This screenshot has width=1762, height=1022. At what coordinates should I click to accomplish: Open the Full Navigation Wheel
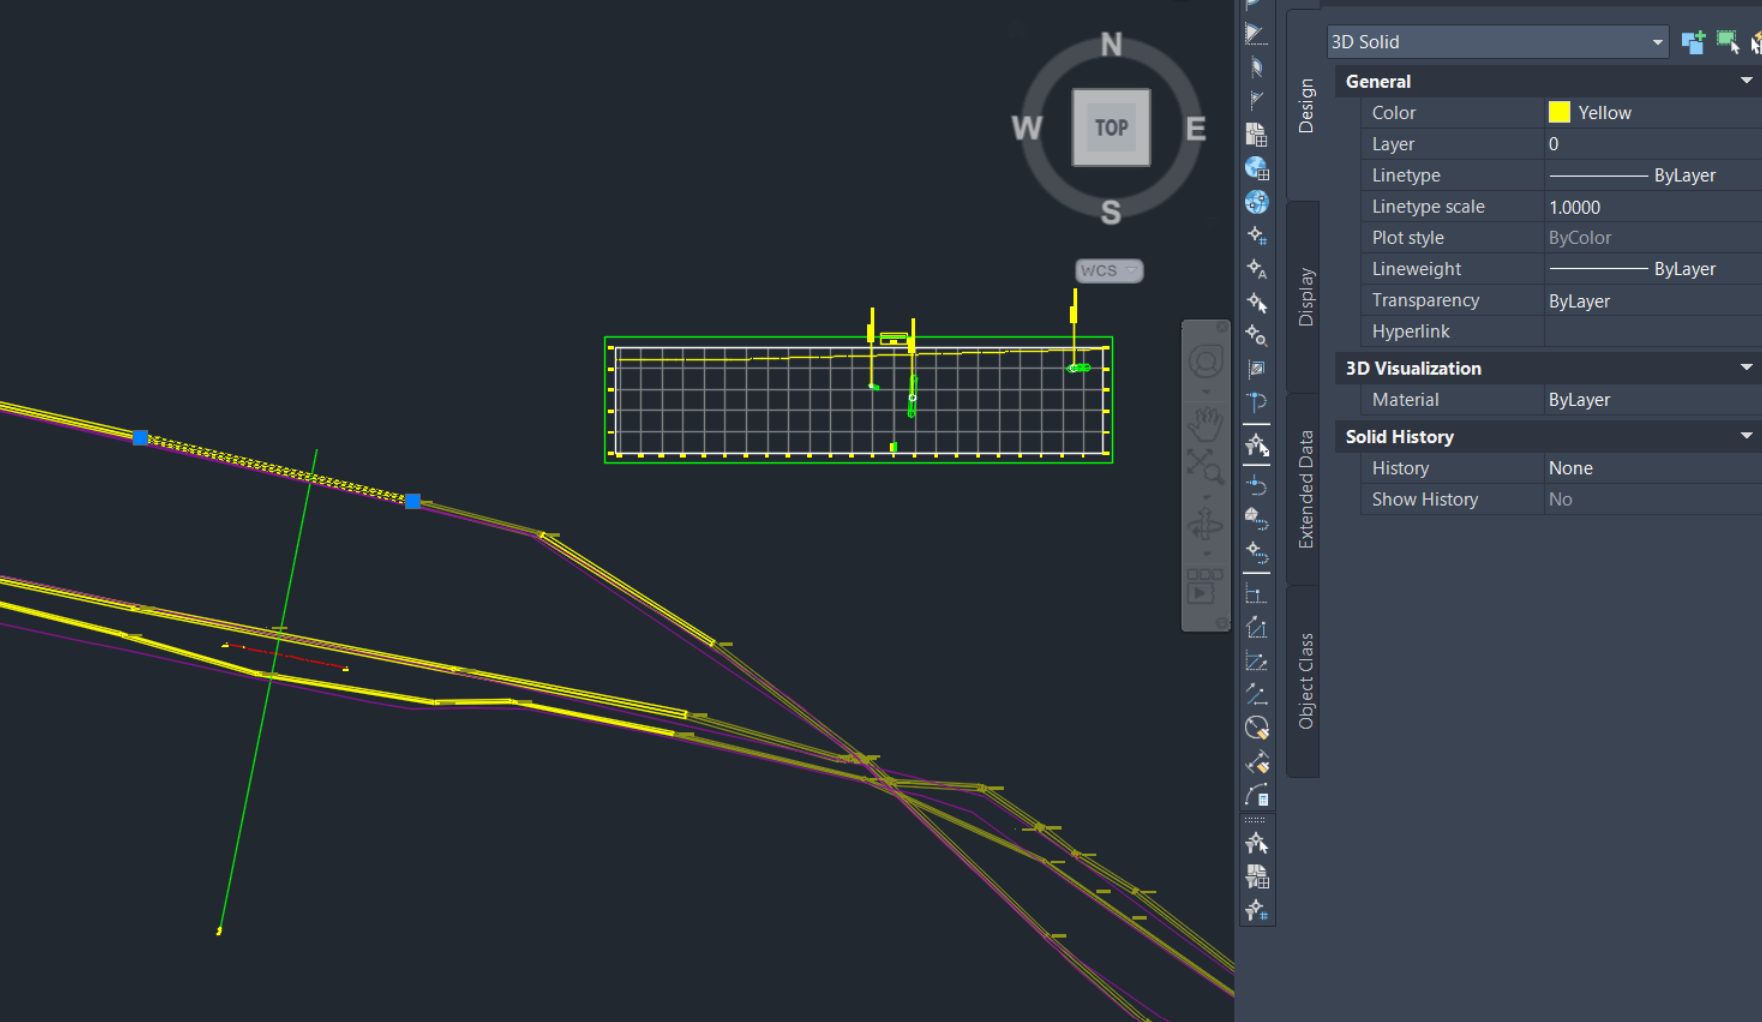1205,363
